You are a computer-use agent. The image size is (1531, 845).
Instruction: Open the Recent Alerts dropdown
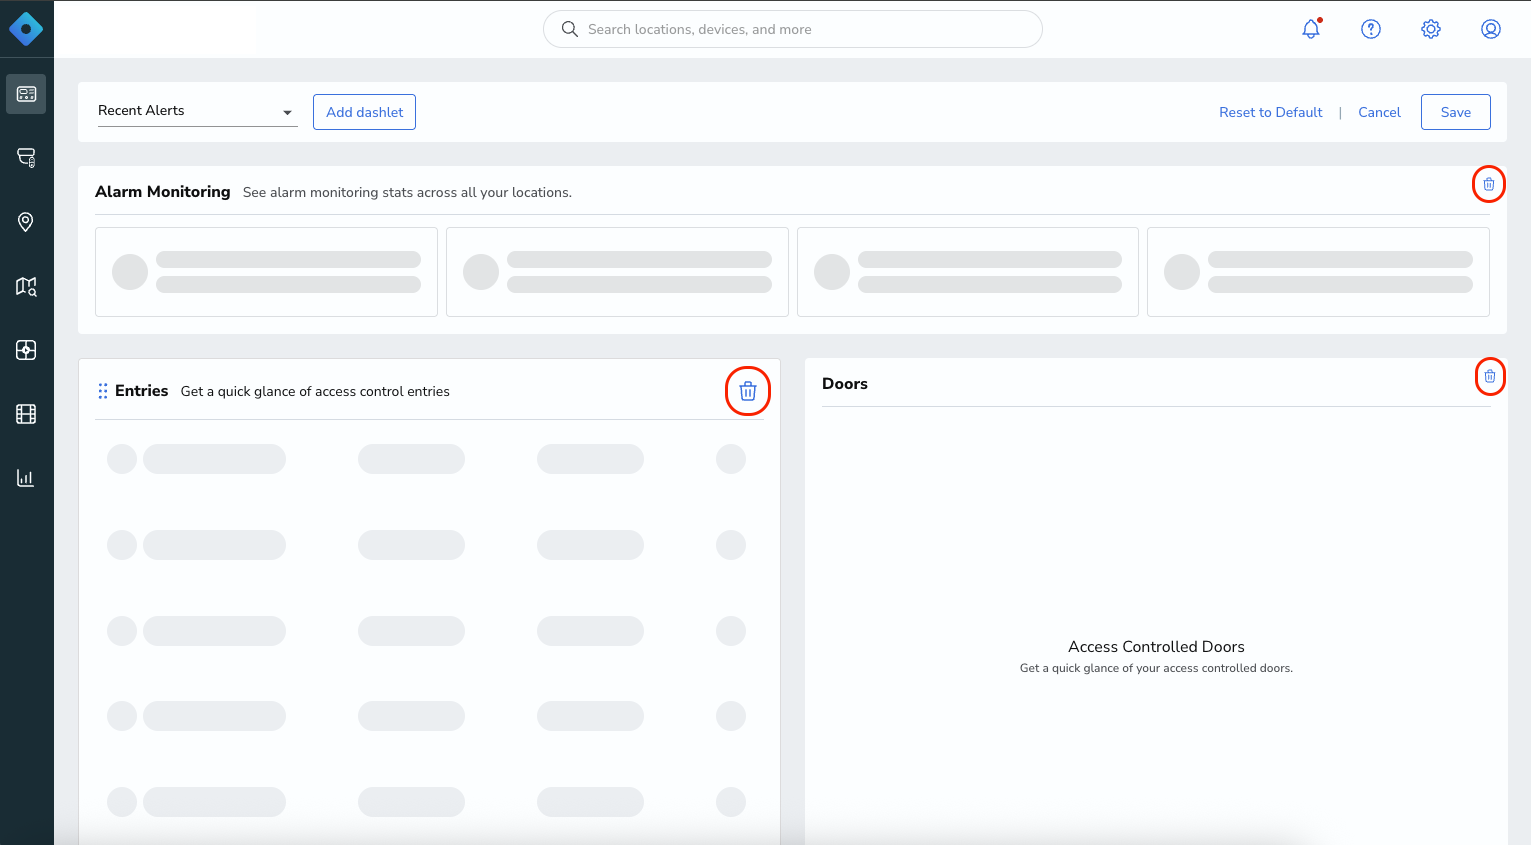point(197,111)
